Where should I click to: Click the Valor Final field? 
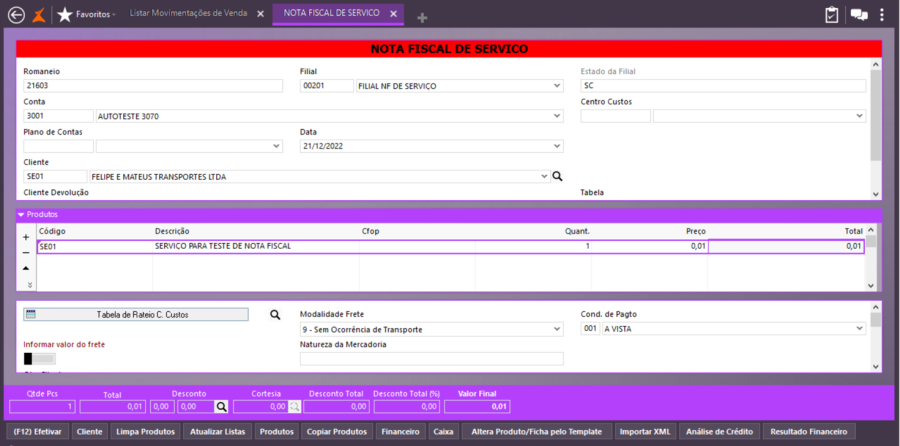pos(477,407)
